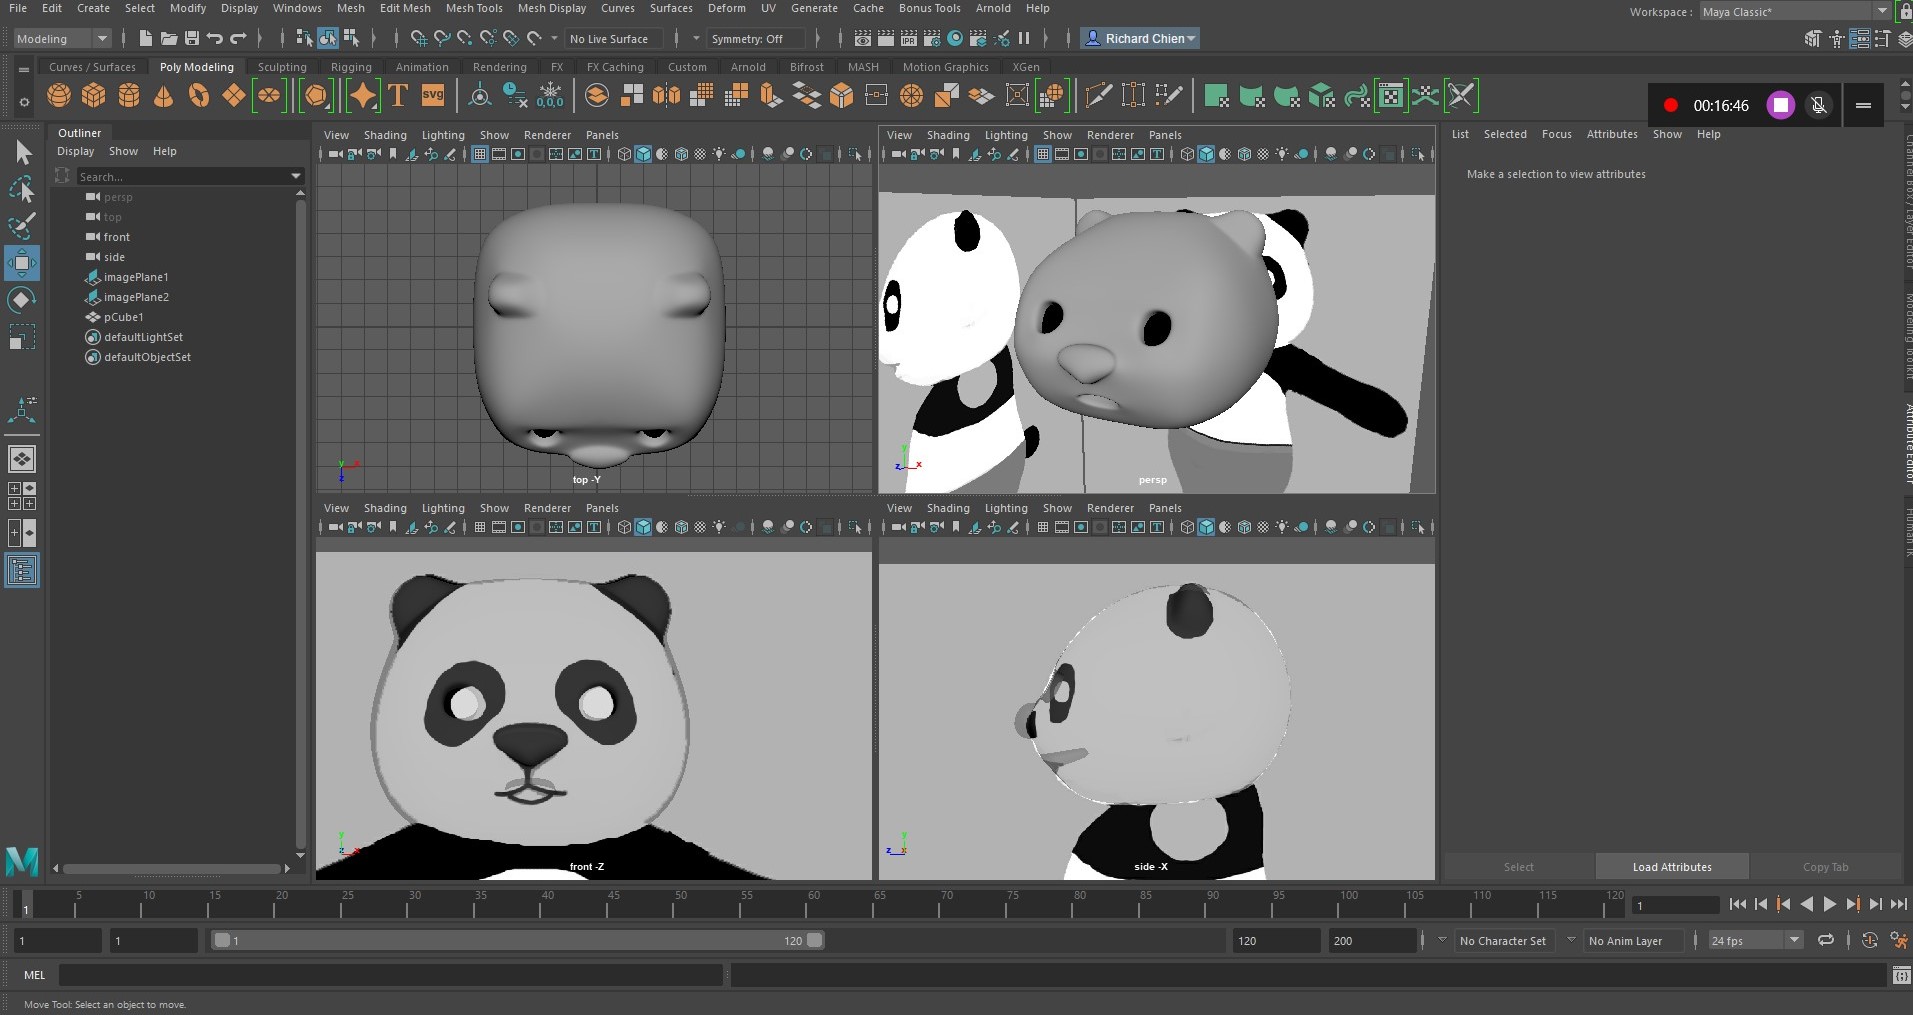
Task: Click the time range slider bar
Action: [x=516, y=940]
